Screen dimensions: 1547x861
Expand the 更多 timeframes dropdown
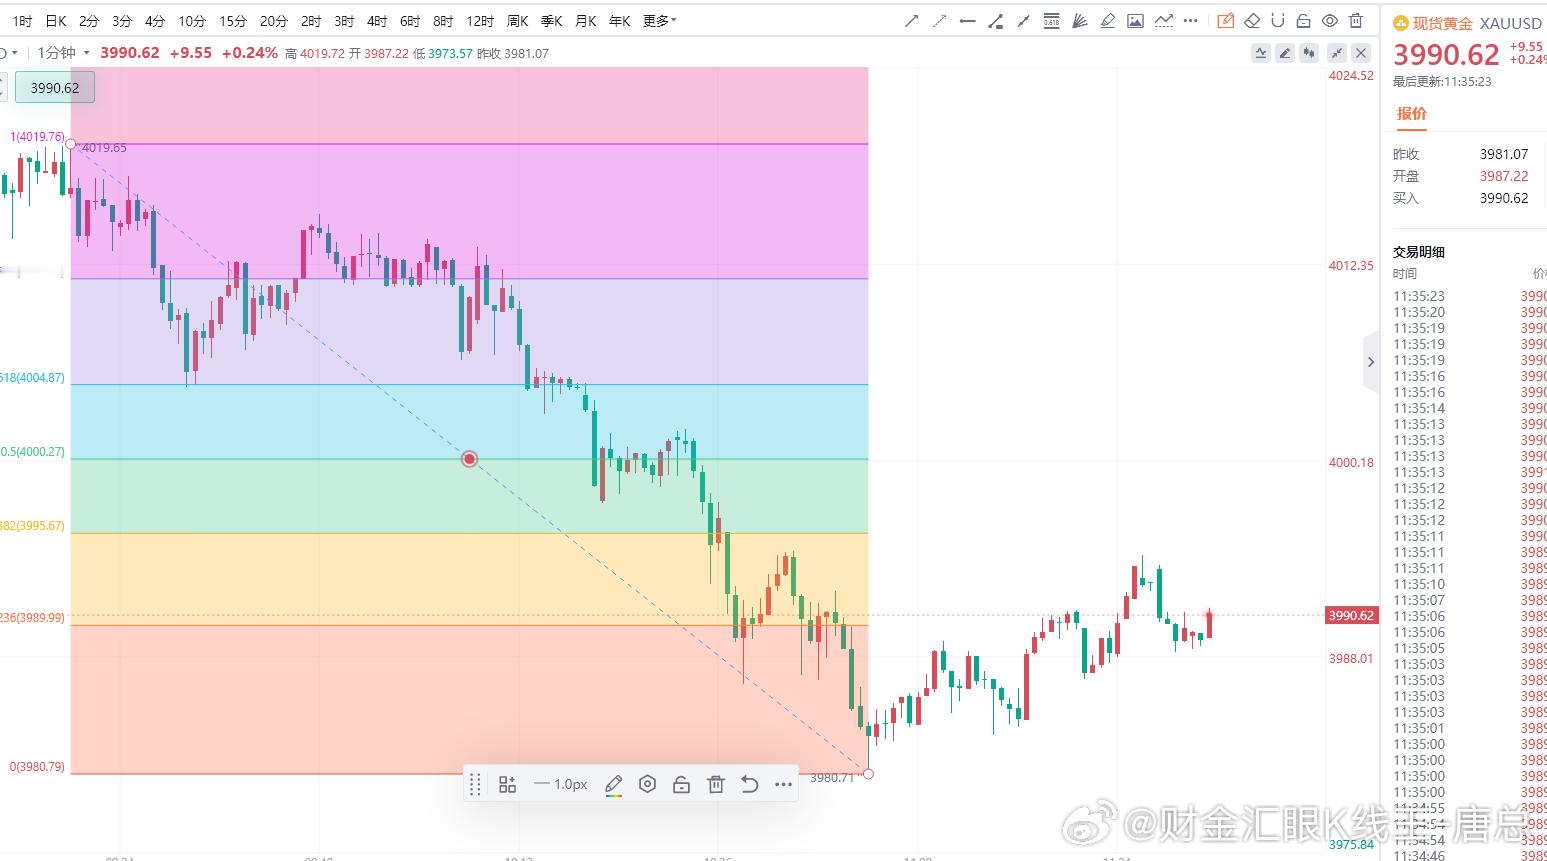pos(659,21)
